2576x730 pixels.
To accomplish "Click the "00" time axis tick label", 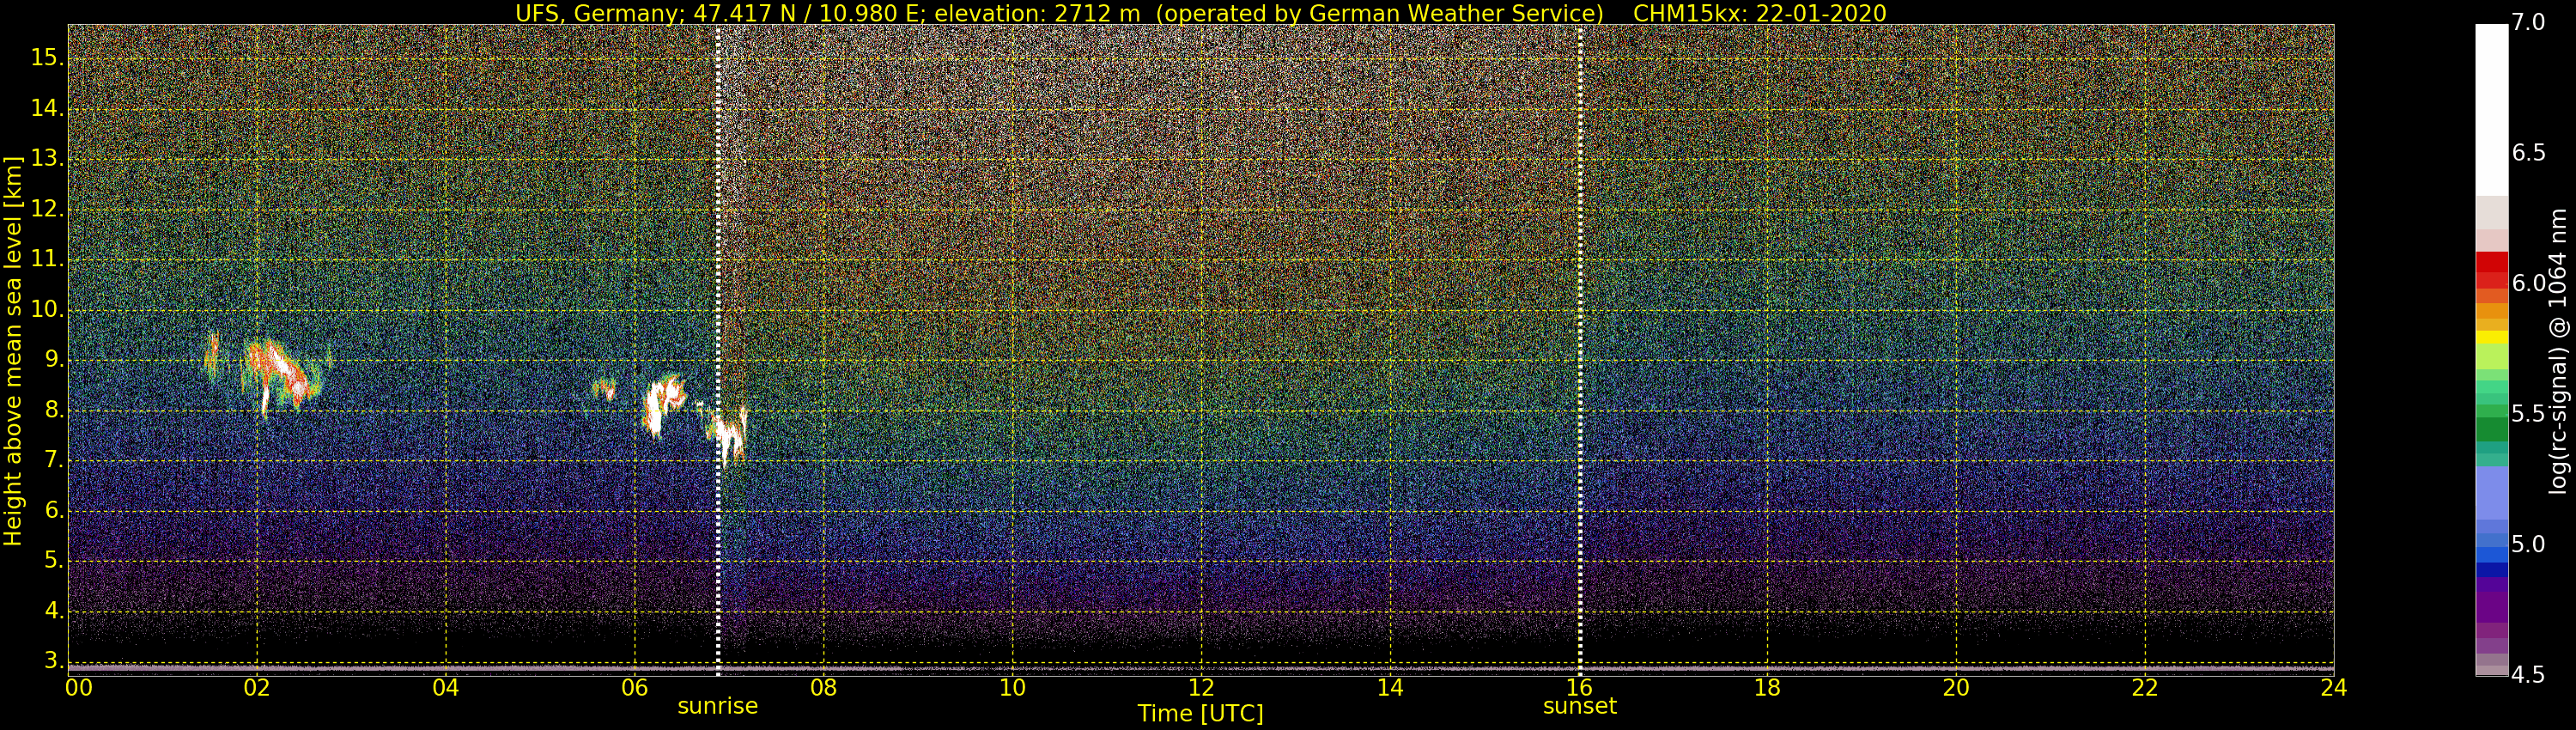I will [x=79, y=688].
